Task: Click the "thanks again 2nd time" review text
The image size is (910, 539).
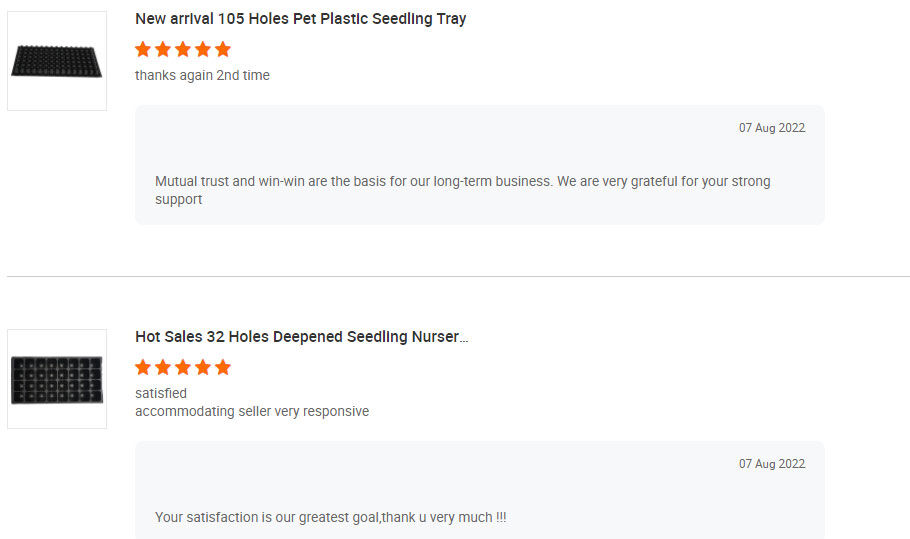Action: 202,75
